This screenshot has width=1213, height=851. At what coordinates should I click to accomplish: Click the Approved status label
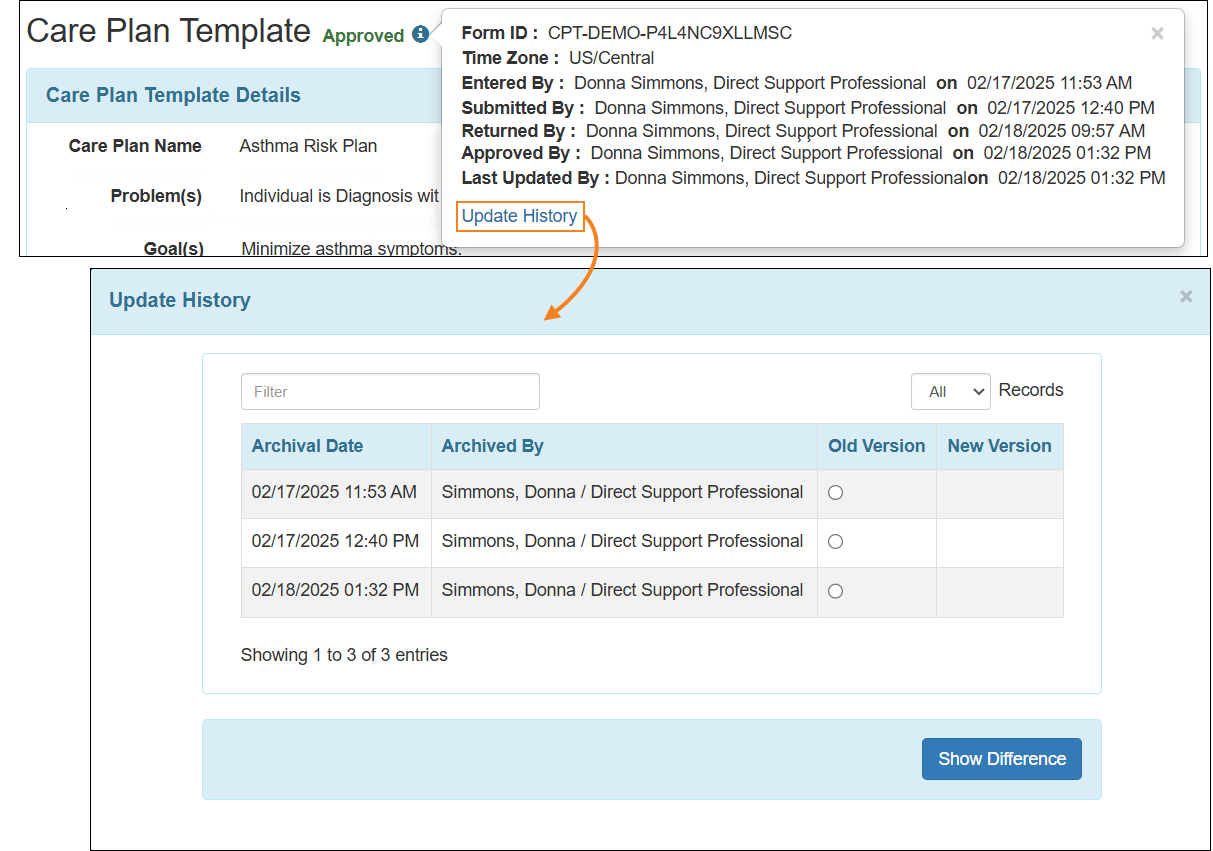363,36
